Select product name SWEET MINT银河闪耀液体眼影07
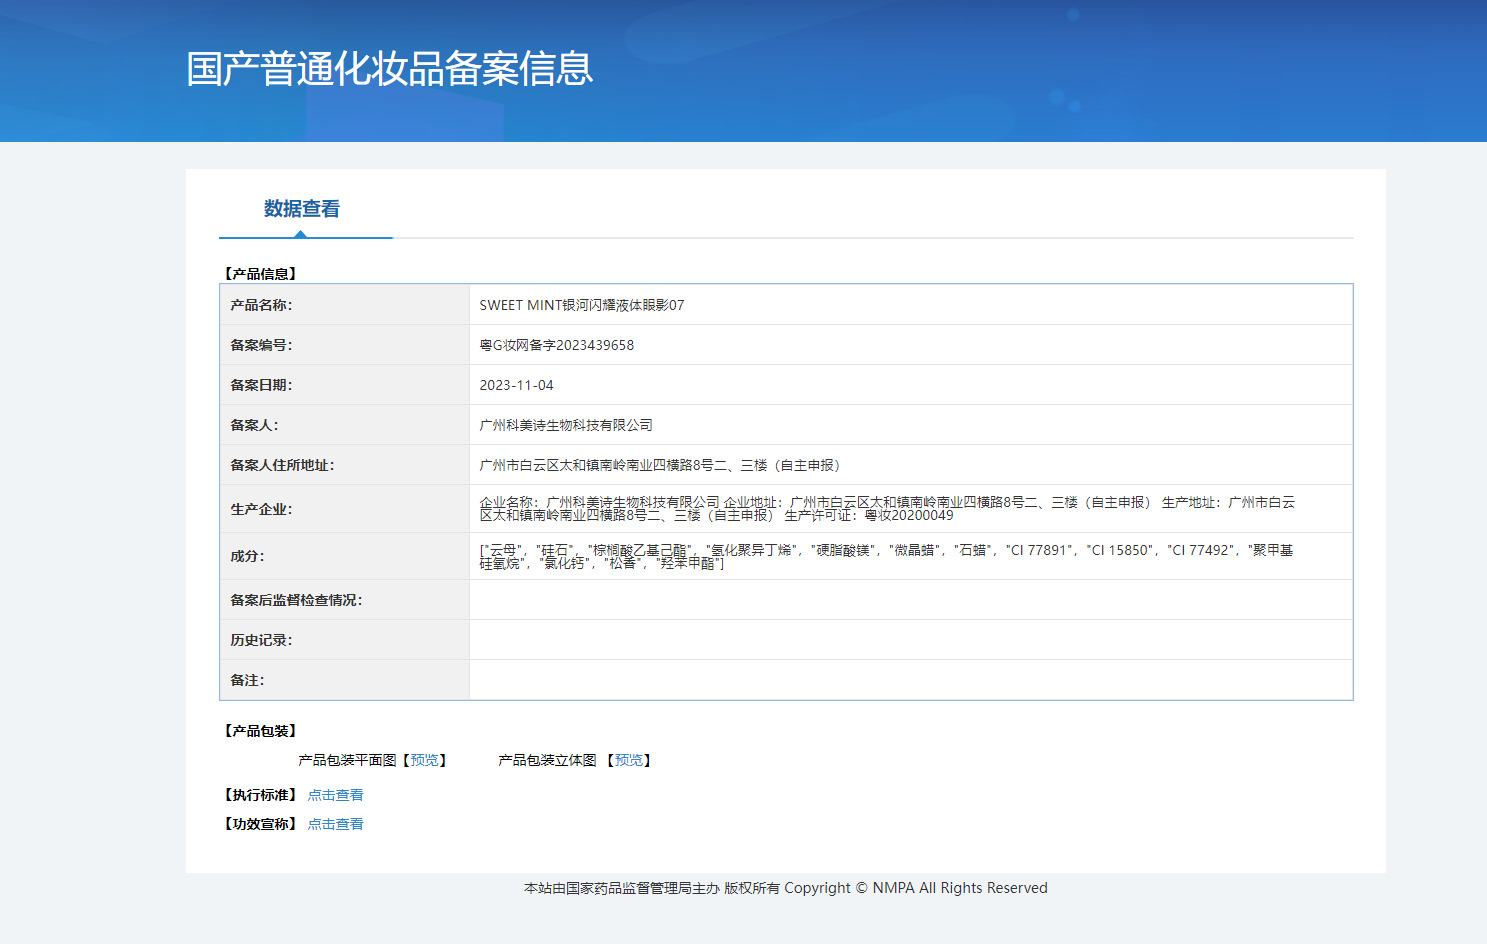 tap(581, 305)
